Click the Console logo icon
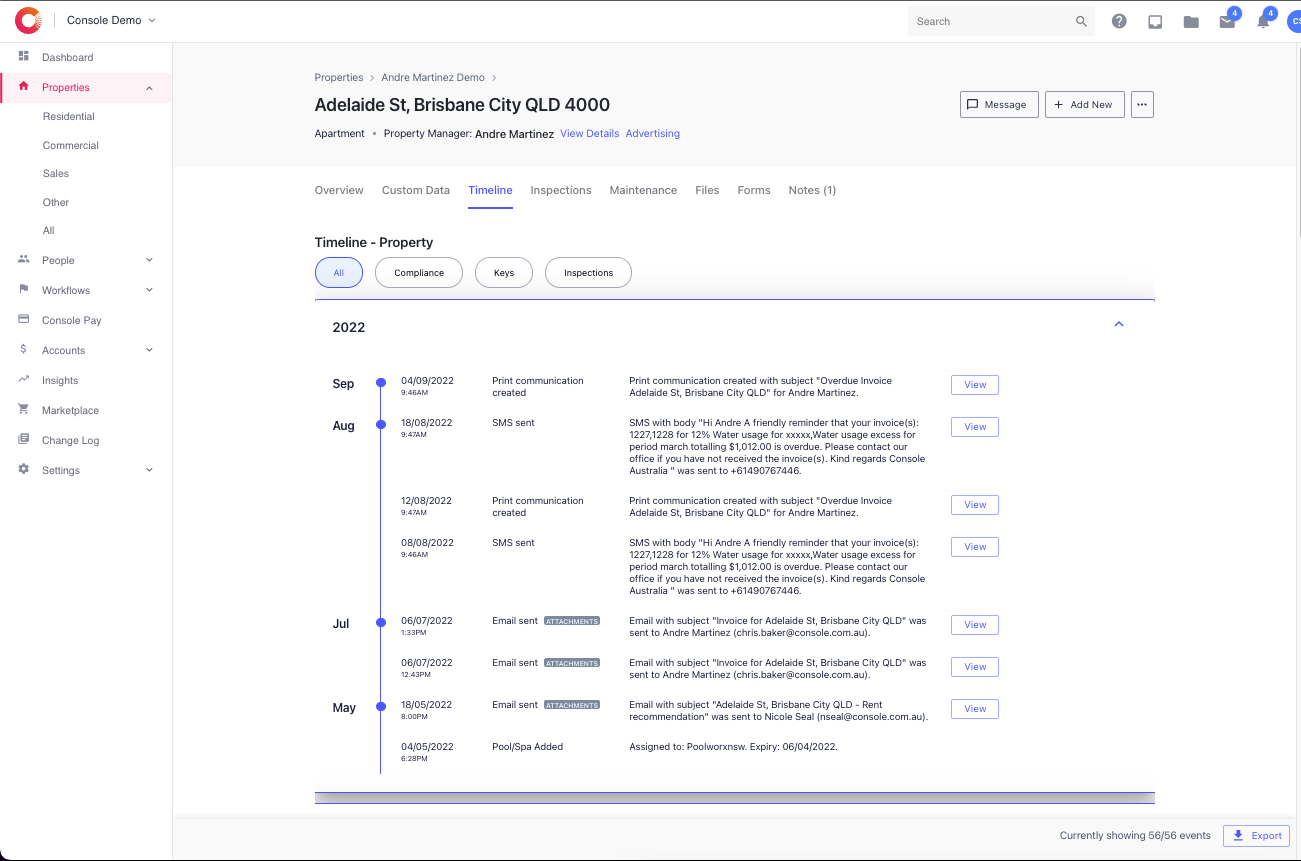Viewport: 1301px width, 861px height. (x=28, y=20)
